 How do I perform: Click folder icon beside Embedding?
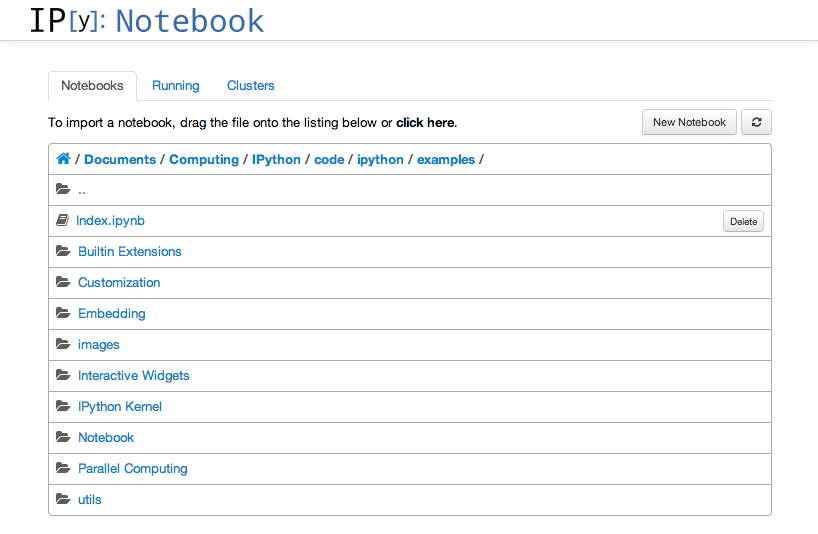(x=63, y=313)
